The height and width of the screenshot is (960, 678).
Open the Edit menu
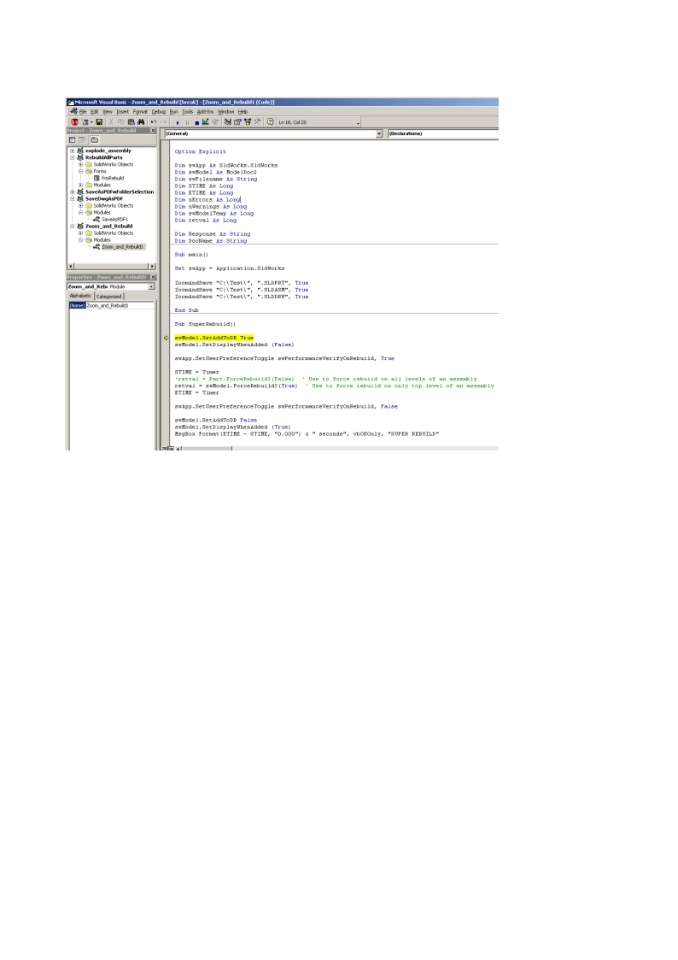[94, 111]
